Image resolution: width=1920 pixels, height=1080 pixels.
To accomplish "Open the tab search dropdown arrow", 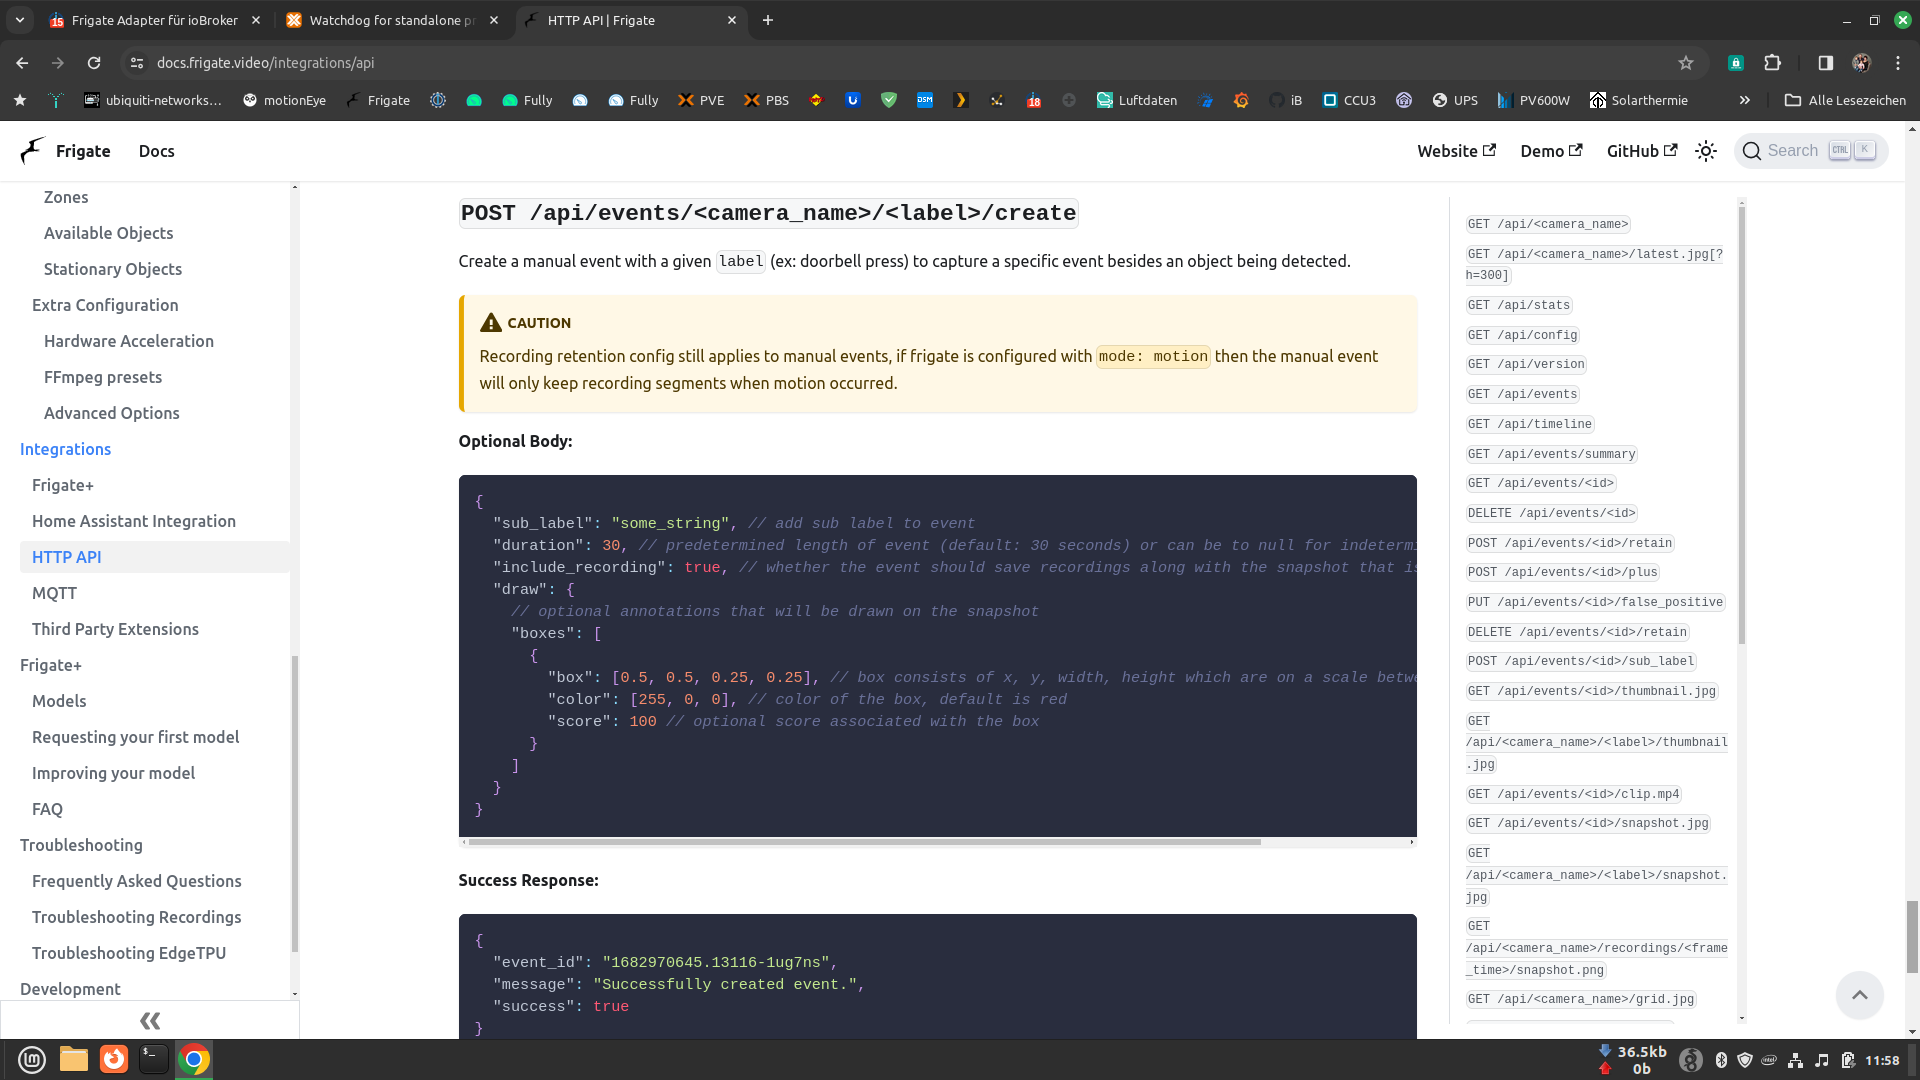I will pos(19,20).
